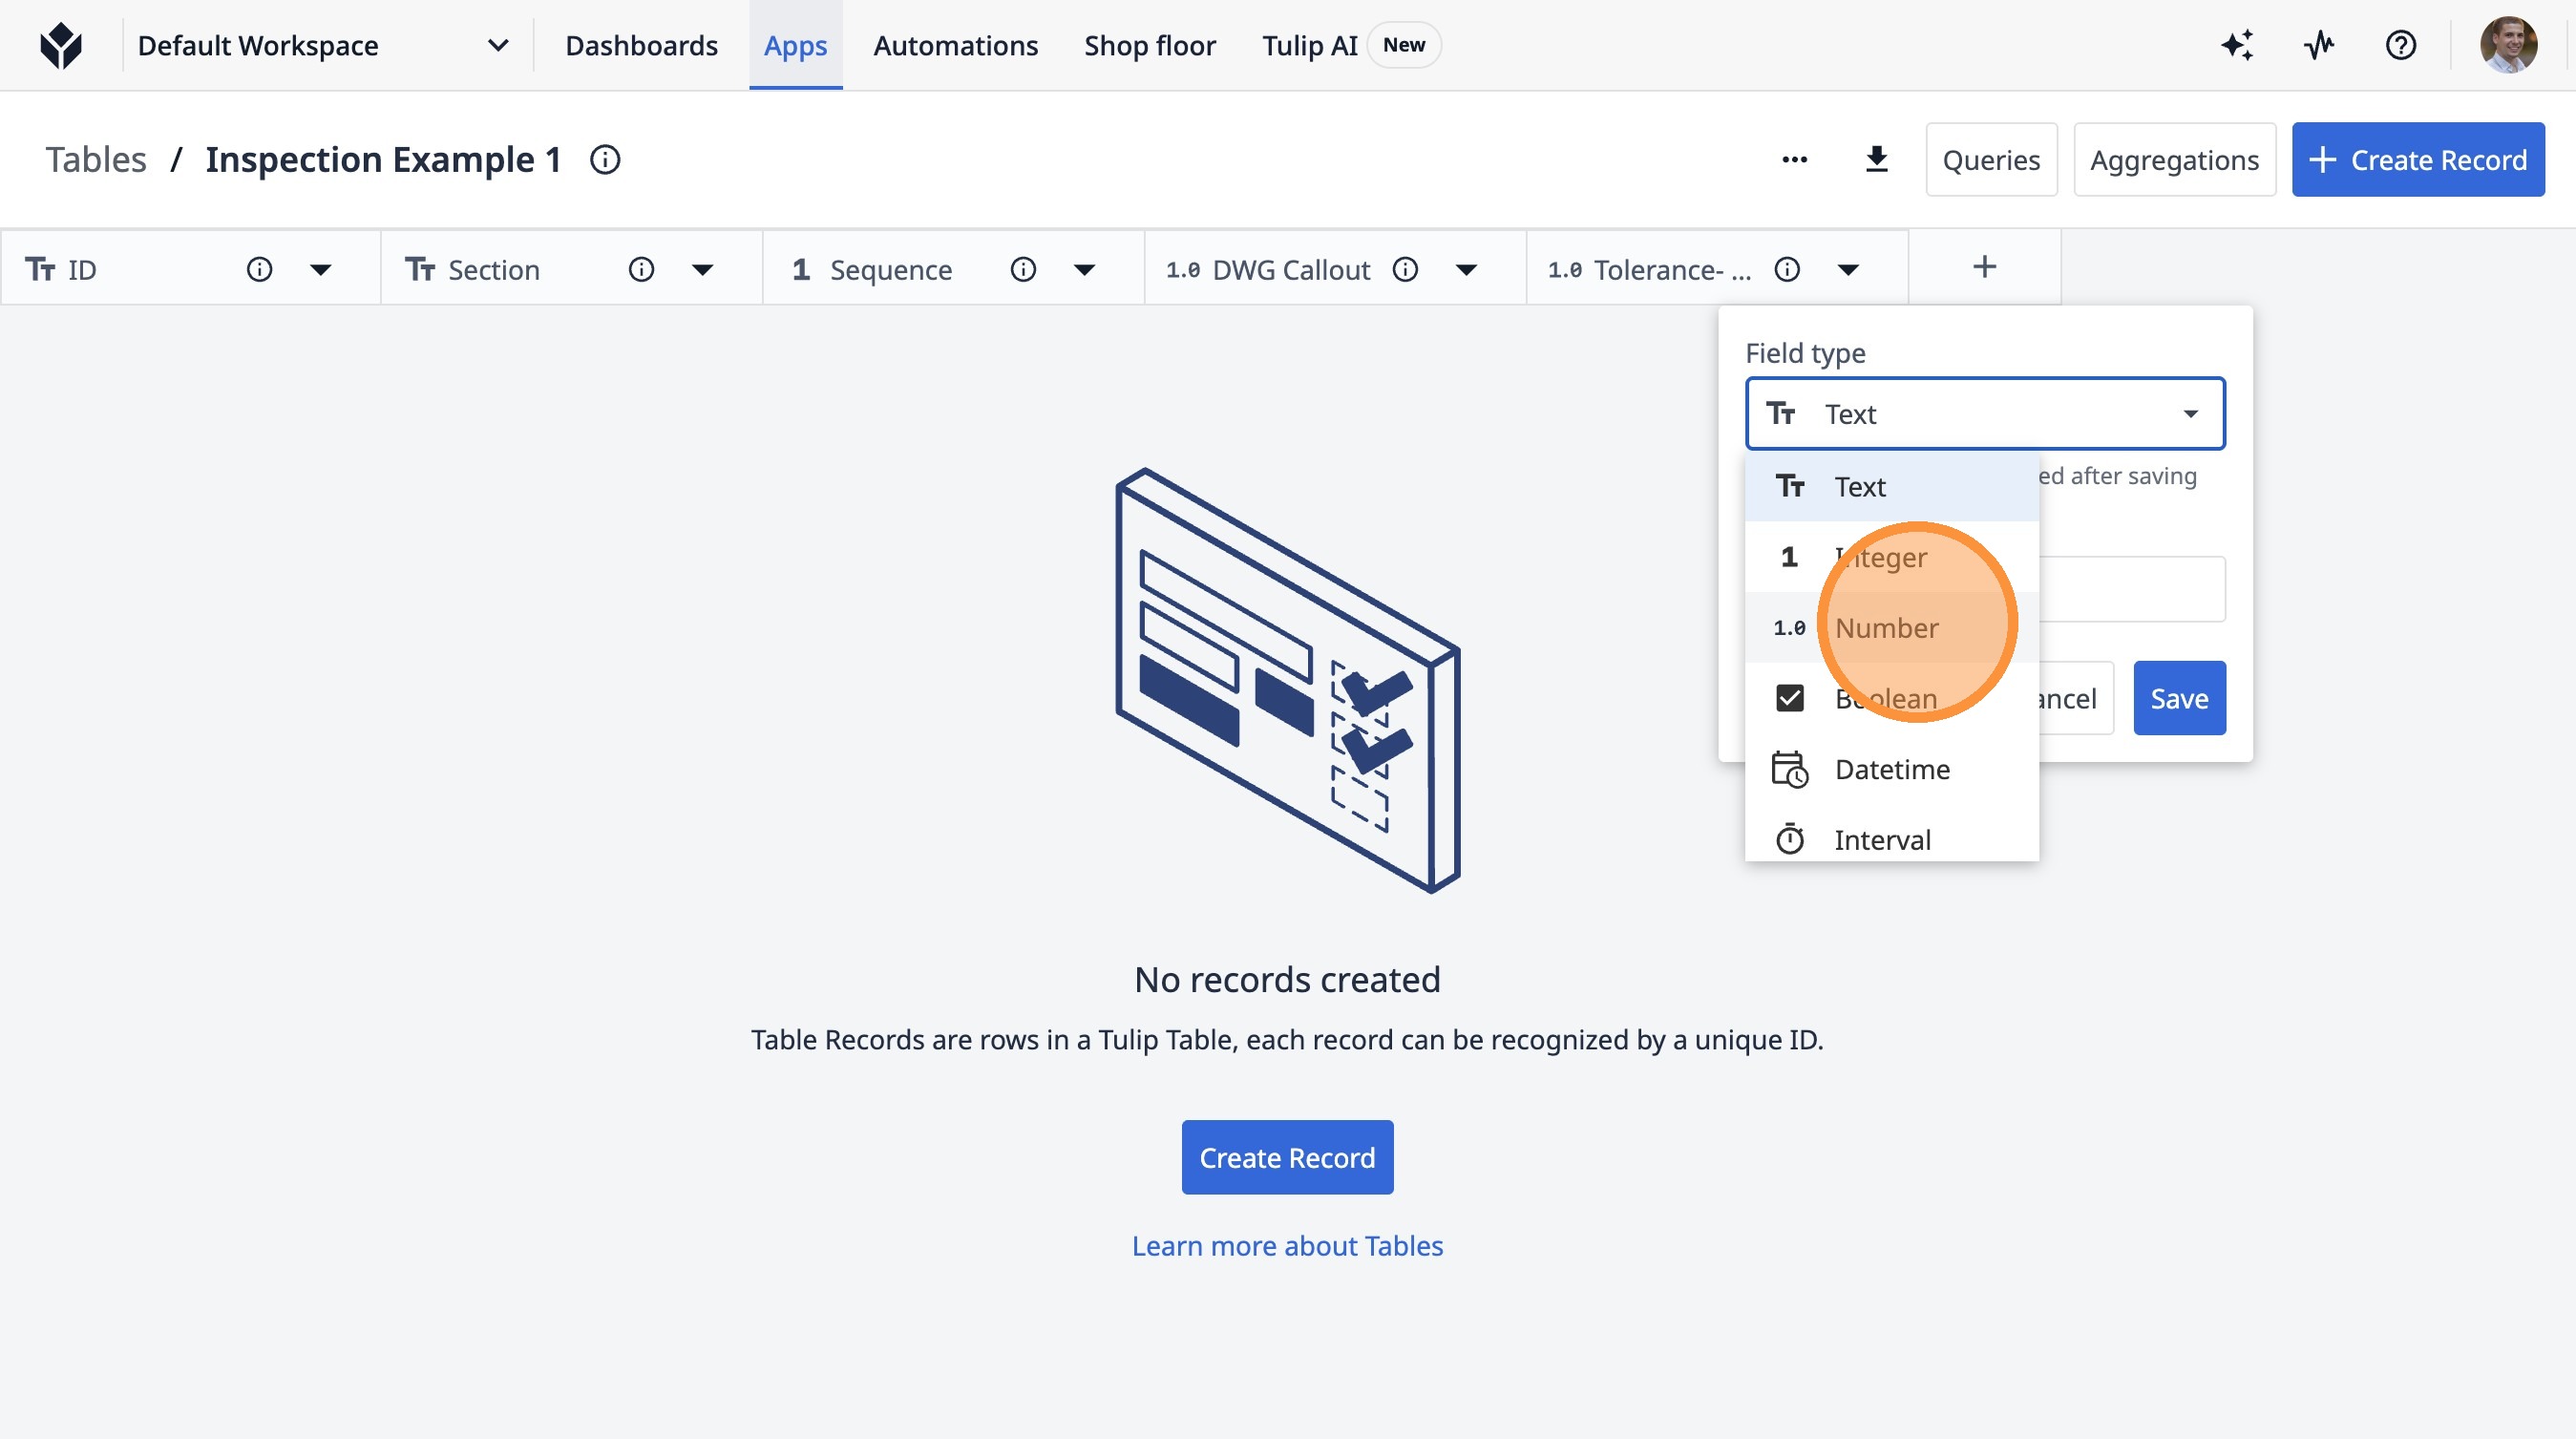The height and width of the screenshot is (1439, 2576).
Task: Choose Number from field type list
Action: (x=1886, y=628)
